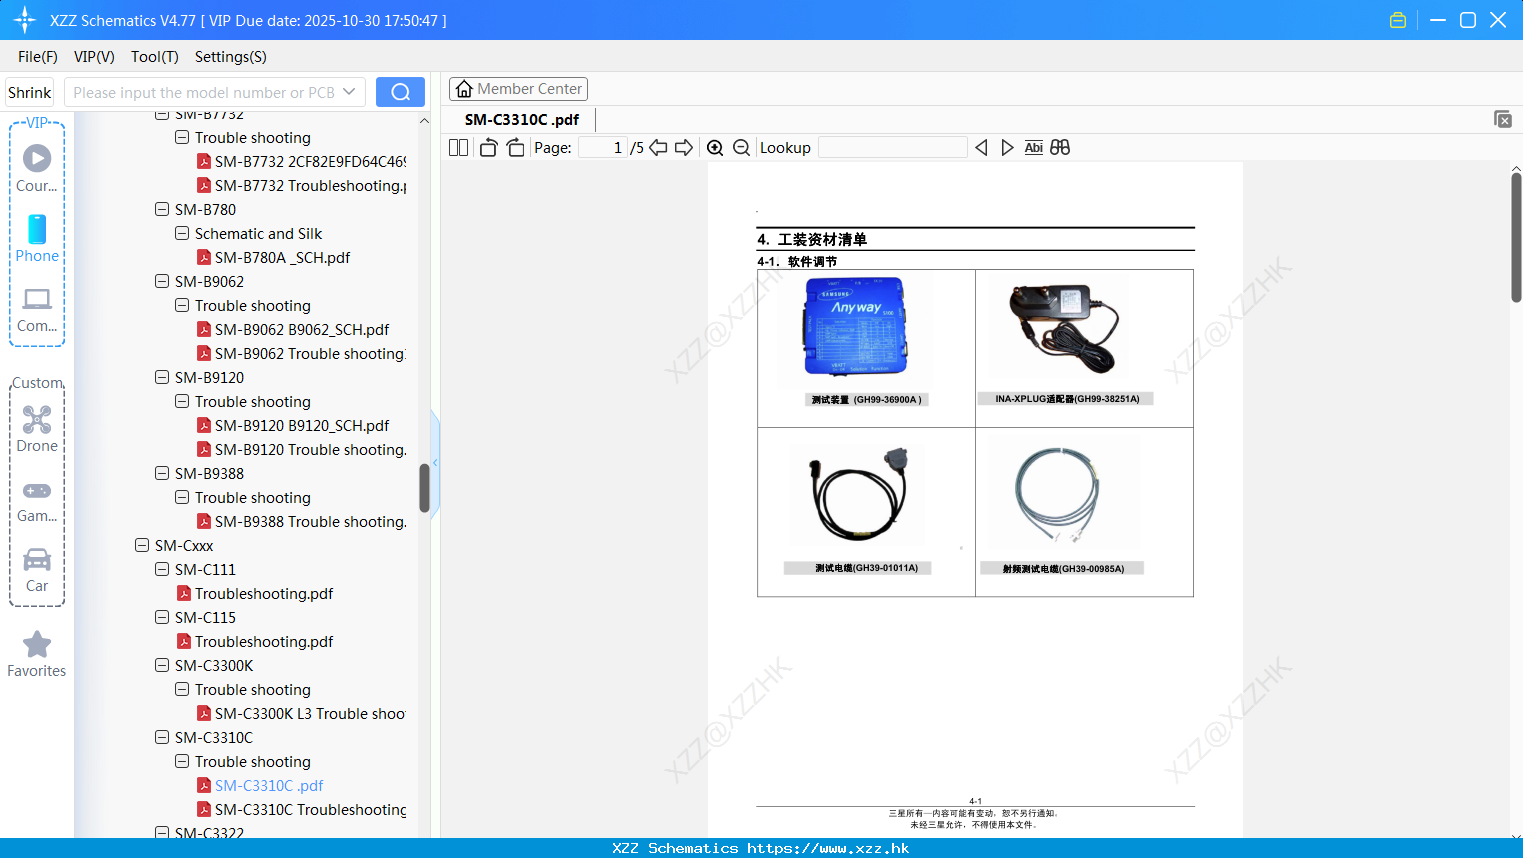Viewport: 1523px width, 858px height.
Task: Open SM-C3310C Troubleshooting file
Action: point(301,809)
